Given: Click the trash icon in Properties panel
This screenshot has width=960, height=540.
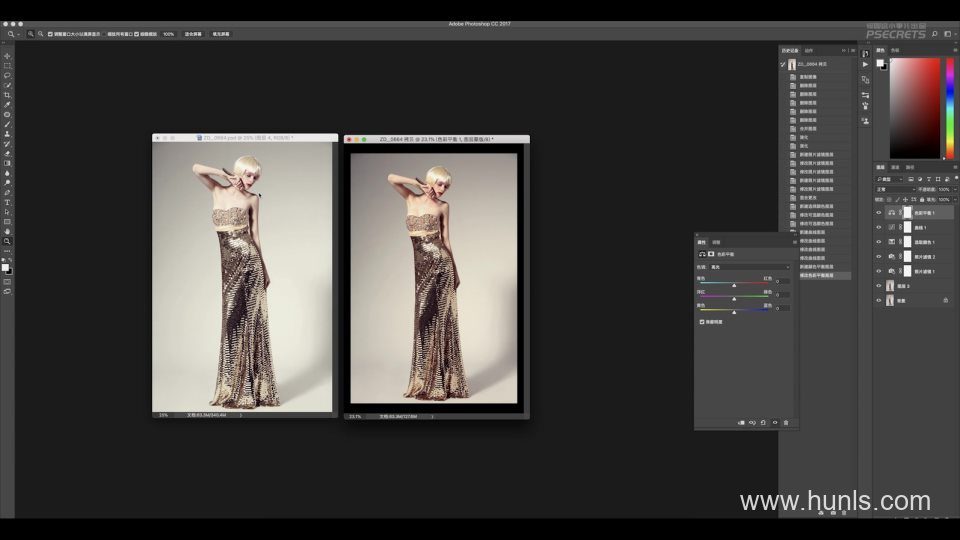Looking at the screenshot, I should (x=786, y=423).
